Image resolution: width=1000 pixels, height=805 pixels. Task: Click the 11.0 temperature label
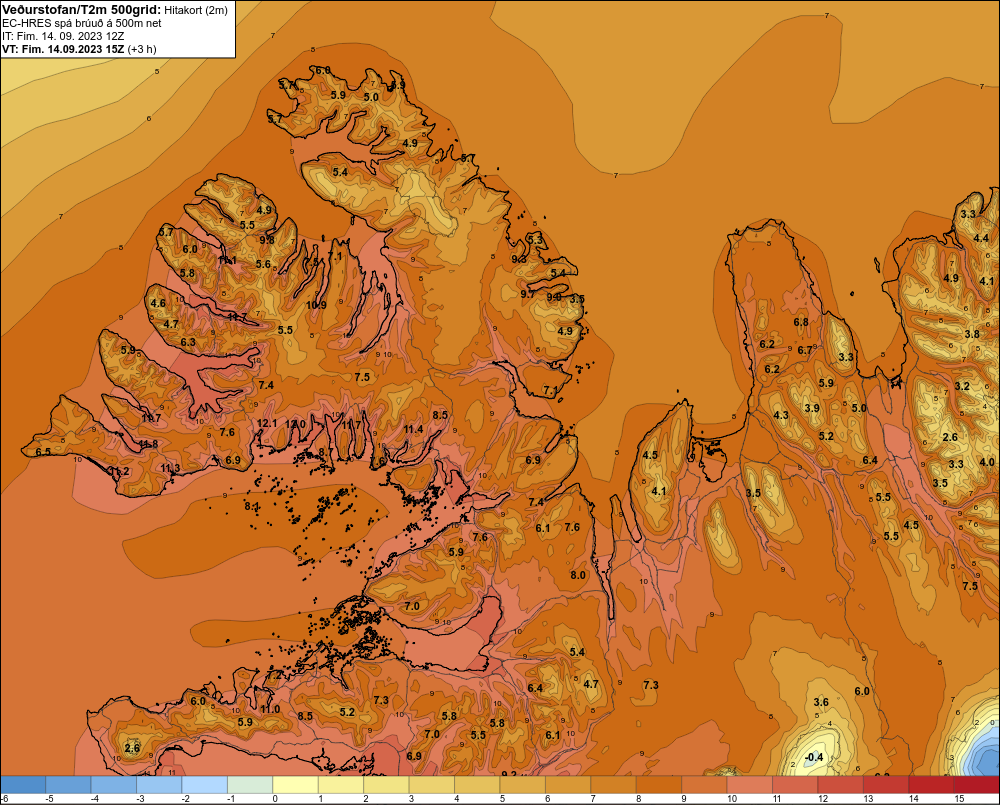coord(270,709)
